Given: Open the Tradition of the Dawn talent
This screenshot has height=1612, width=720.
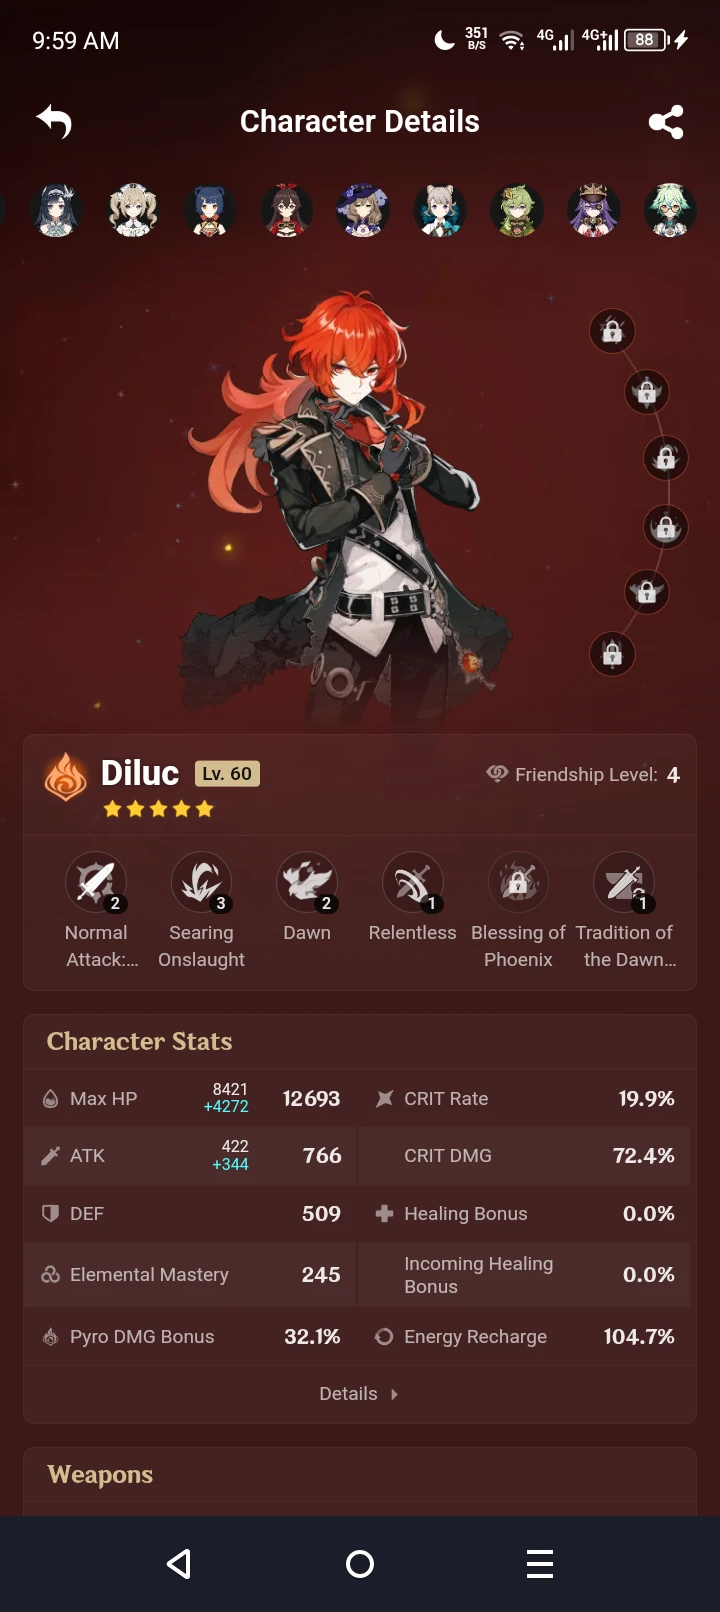Looking at the screenshot, I should pos(624,882).
